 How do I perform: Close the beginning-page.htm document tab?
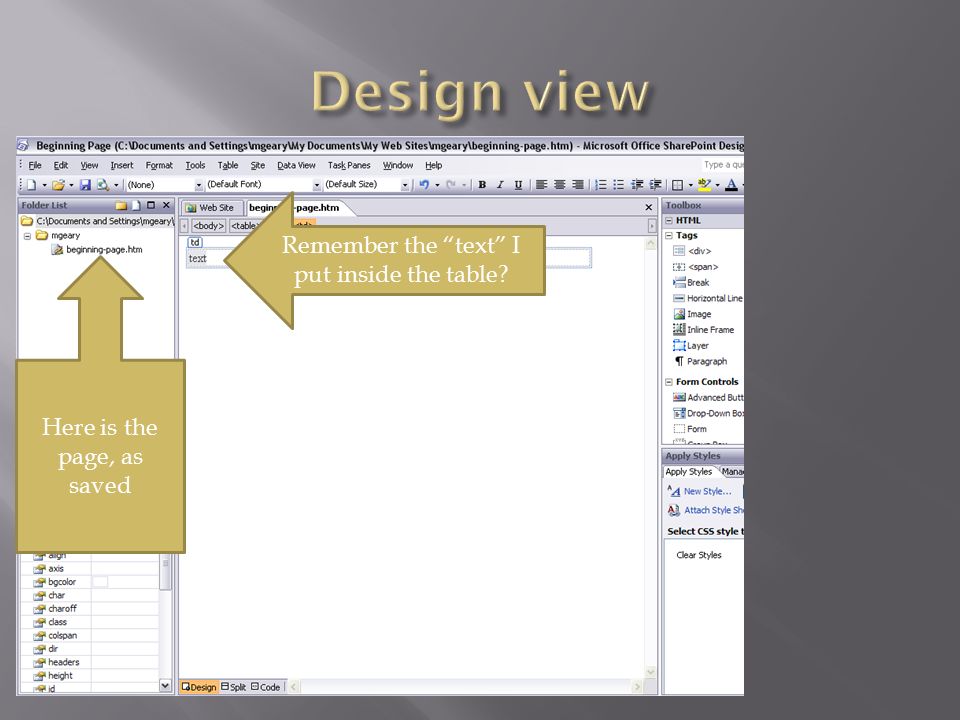click(648, 208)
